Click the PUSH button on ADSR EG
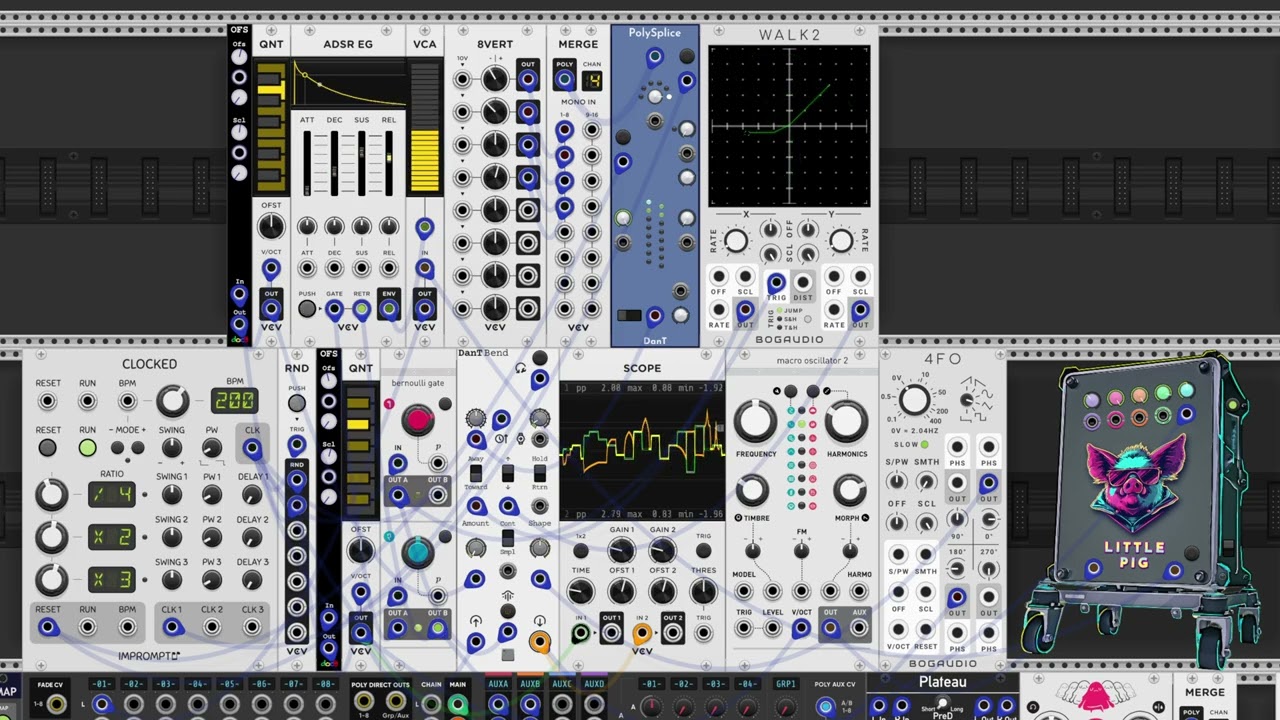Image resolution: width=1280 pixels, height=720 pixels. pos(307,309)
